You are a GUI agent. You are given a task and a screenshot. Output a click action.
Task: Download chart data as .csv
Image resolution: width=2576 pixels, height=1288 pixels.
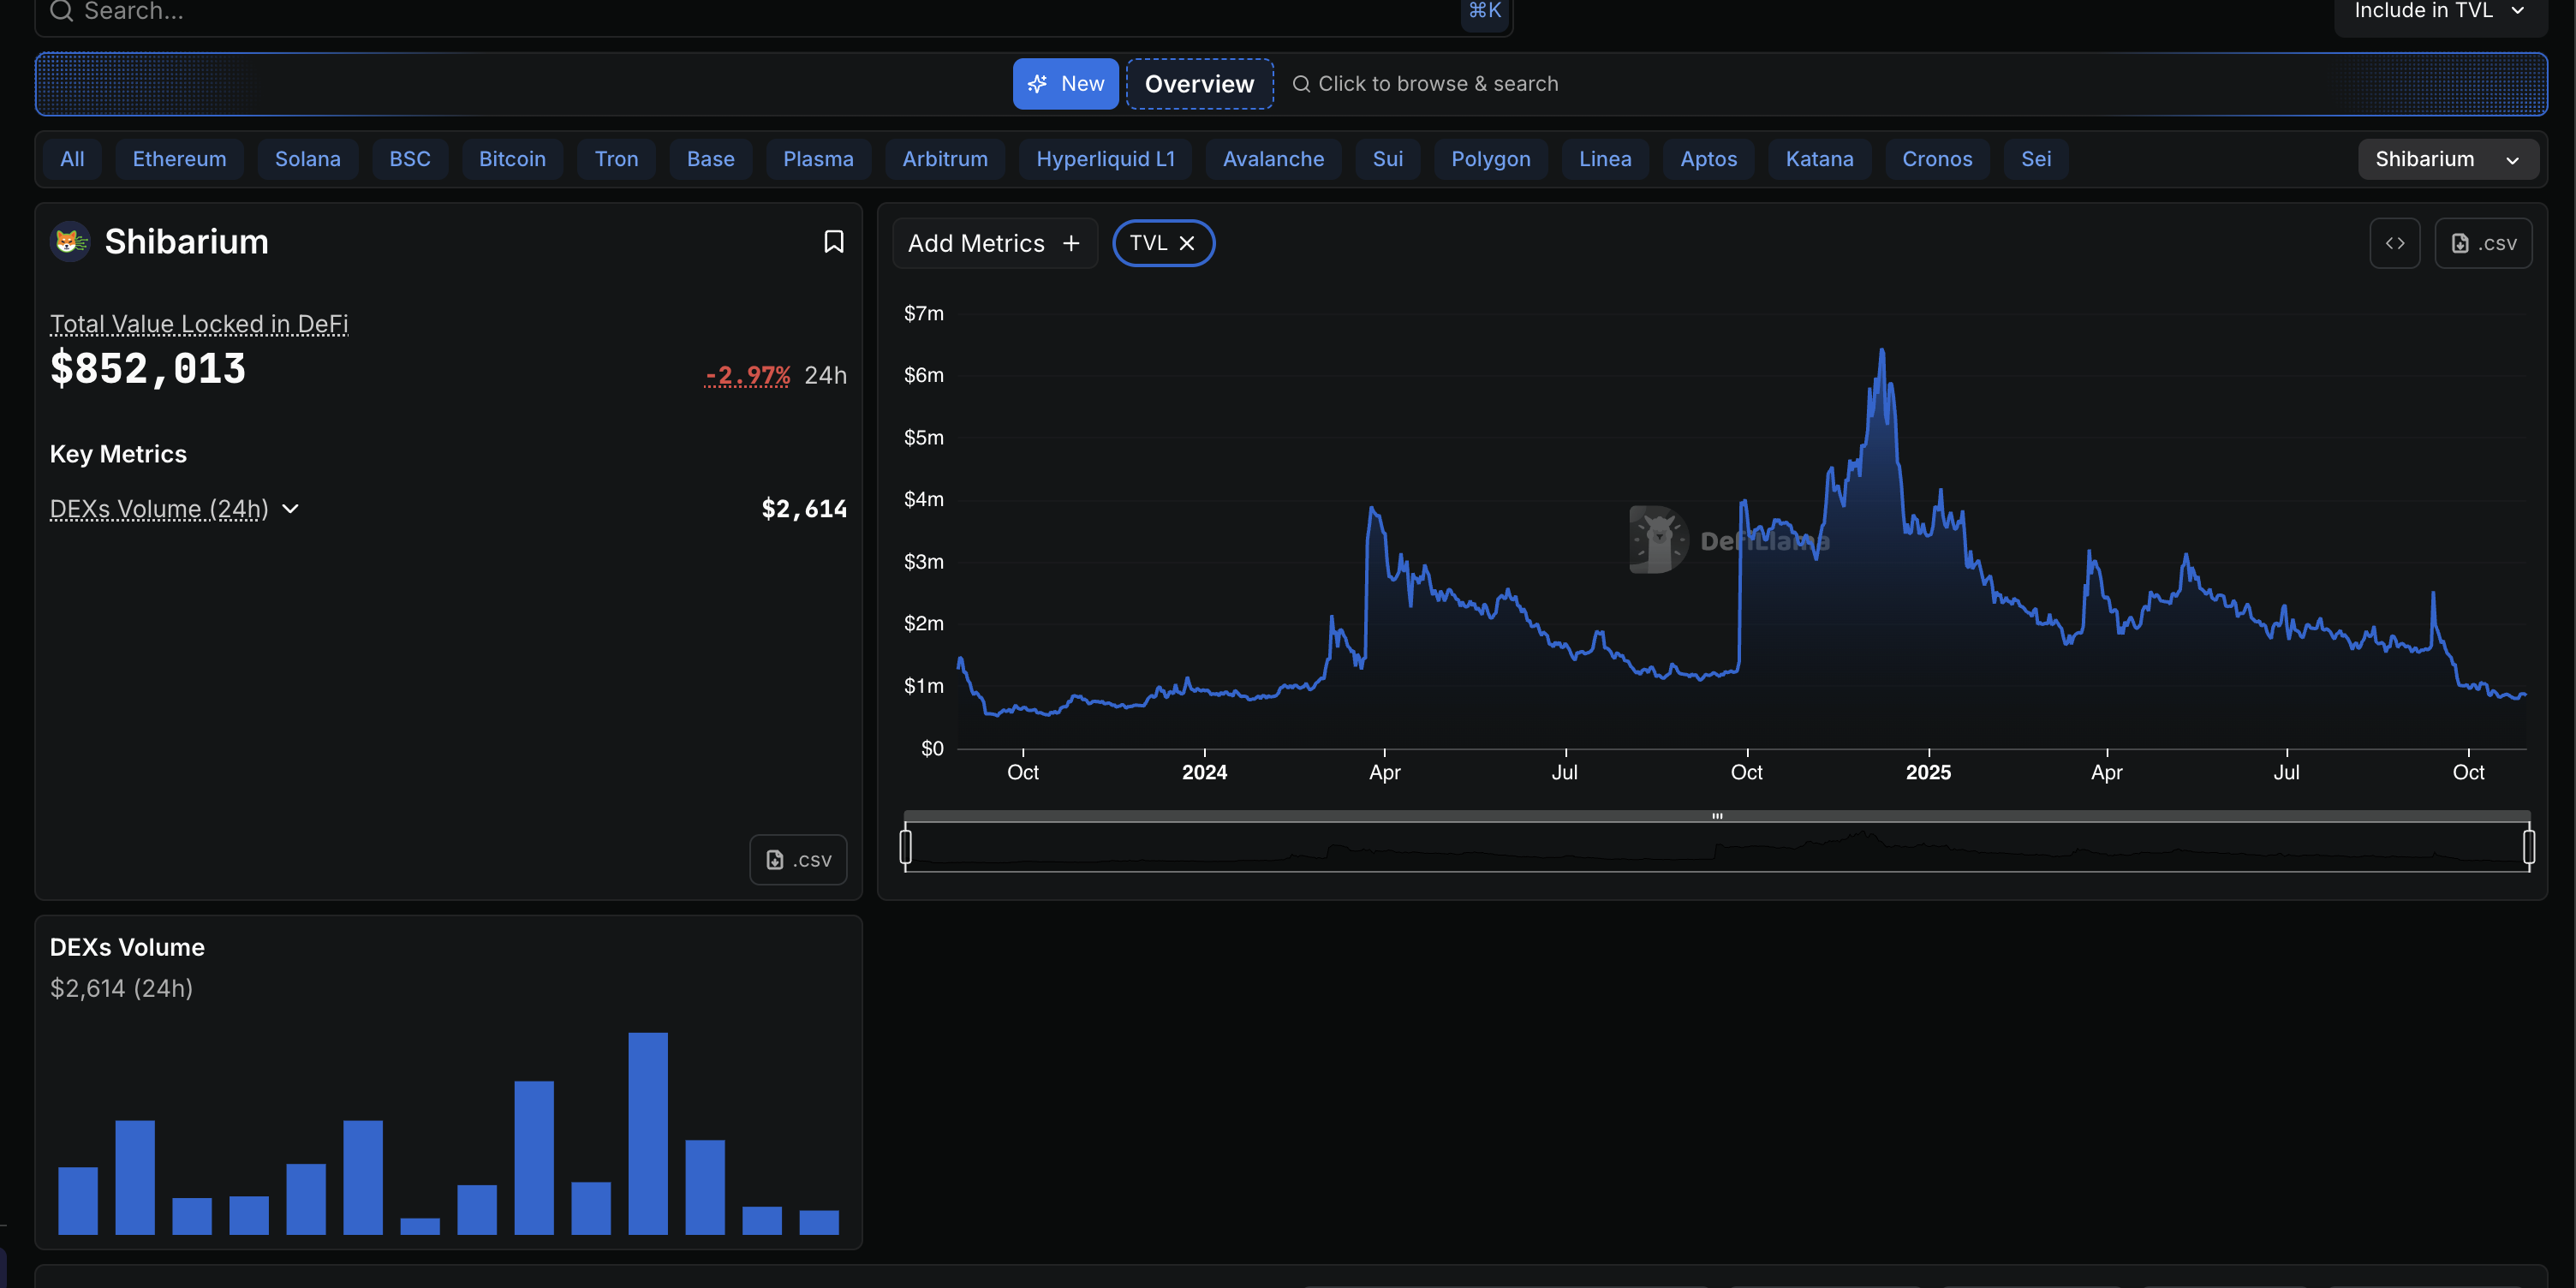tap(2483, 243)
